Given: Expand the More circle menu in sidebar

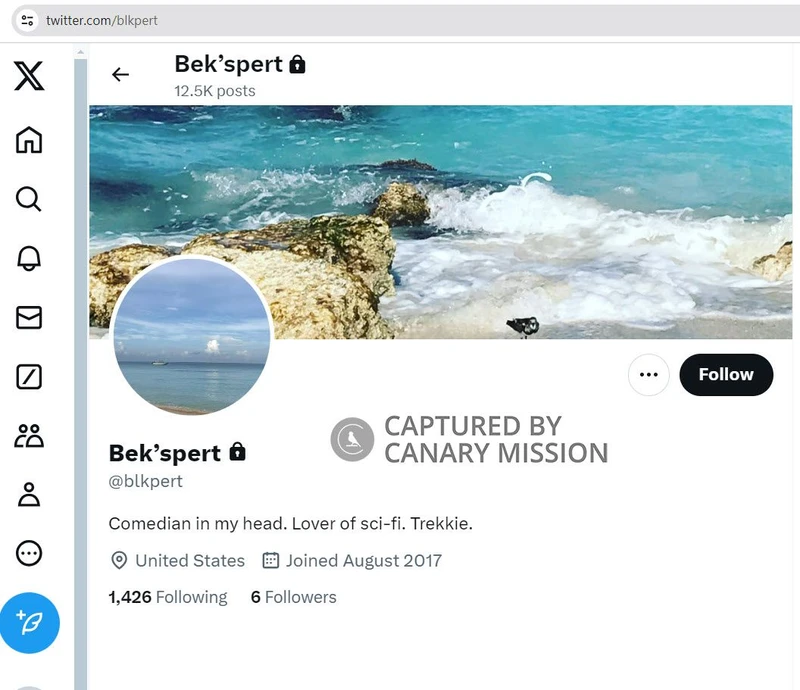Looking at the screenshot, I should [x=29, y=553].
